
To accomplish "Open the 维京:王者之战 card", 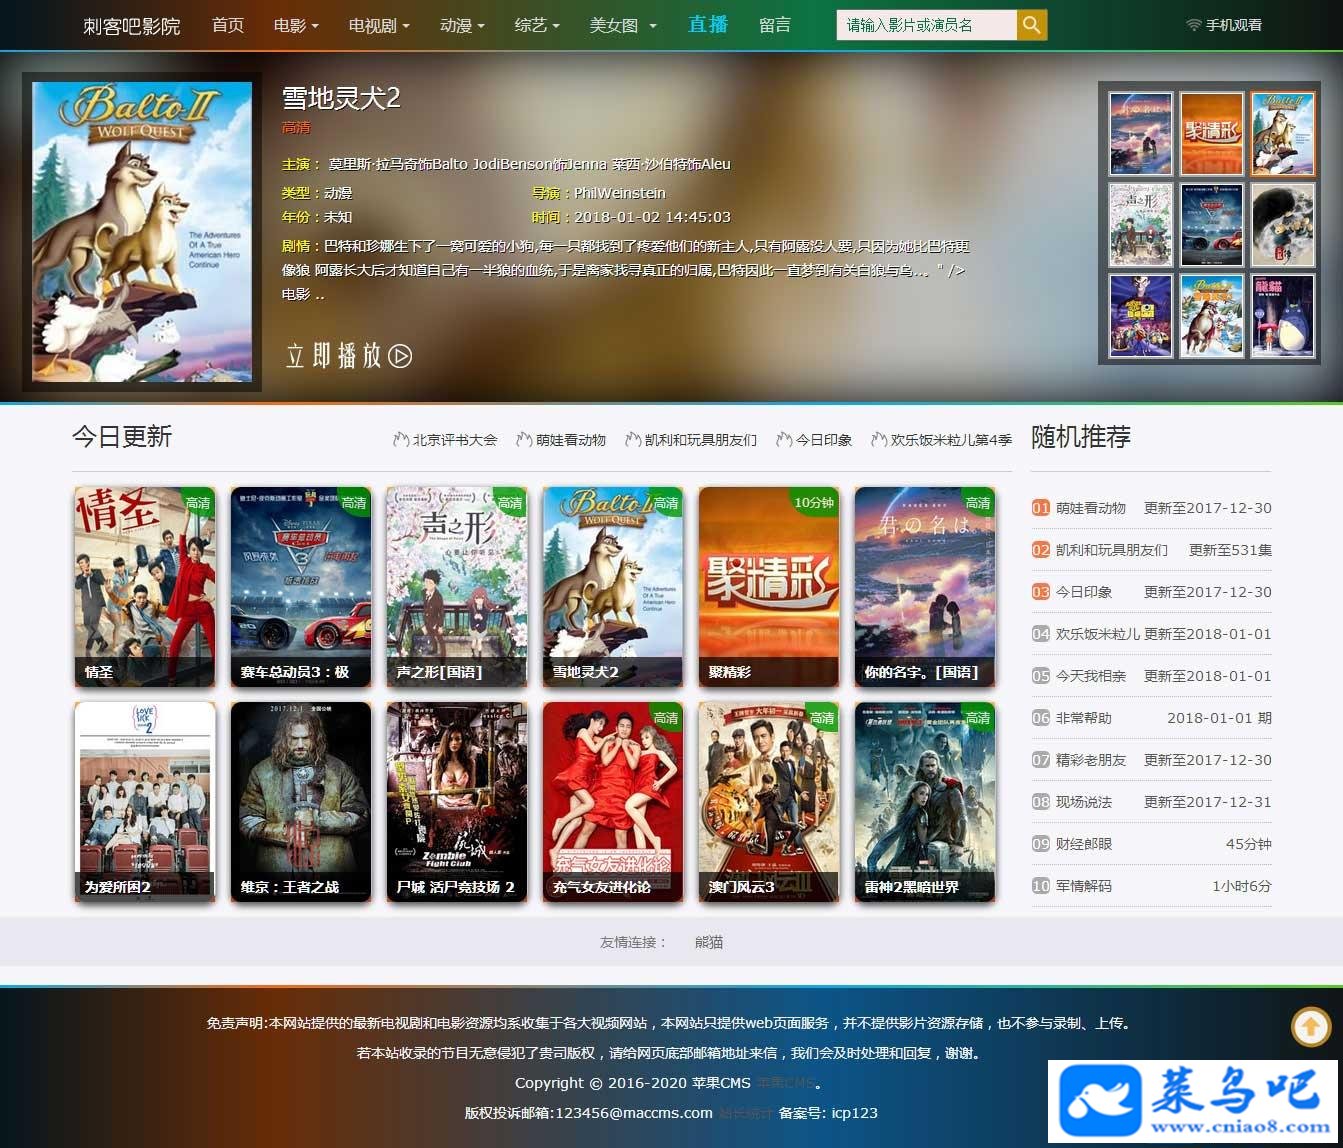I will (301, 802).
